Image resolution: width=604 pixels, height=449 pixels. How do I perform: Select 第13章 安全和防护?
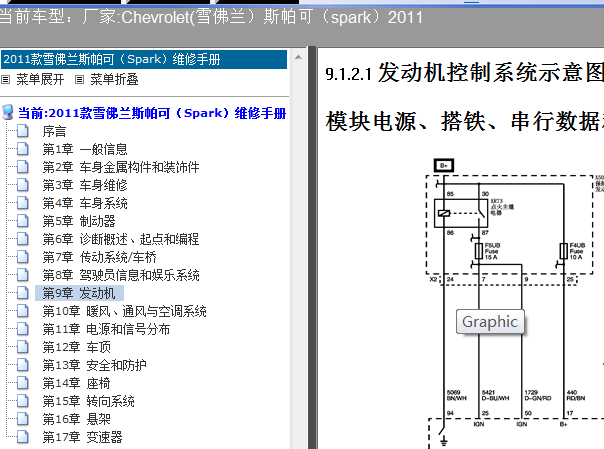tap(94, 365)
